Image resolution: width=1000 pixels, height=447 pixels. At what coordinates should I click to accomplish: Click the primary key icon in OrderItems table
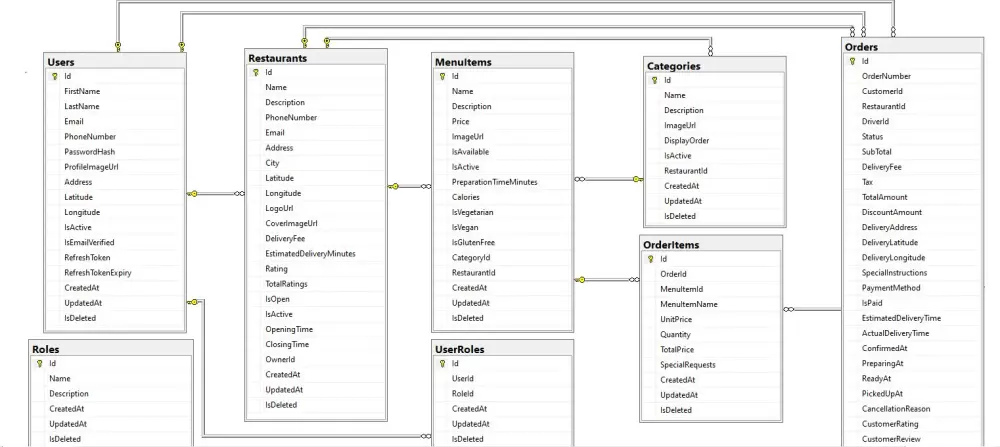click(x=651, y=259)
